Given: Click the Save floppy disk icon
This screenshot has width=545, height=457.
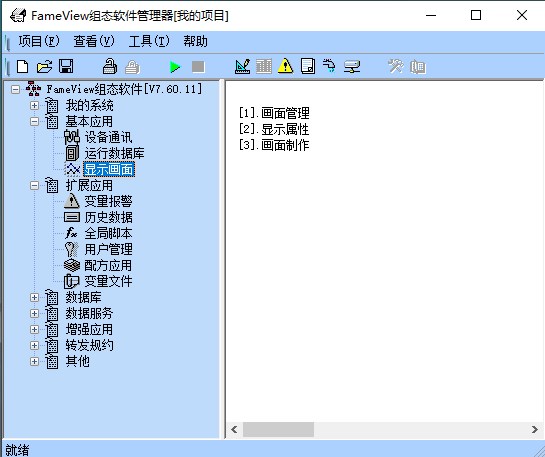Looking at the screenshot, I should coord(66,66).
